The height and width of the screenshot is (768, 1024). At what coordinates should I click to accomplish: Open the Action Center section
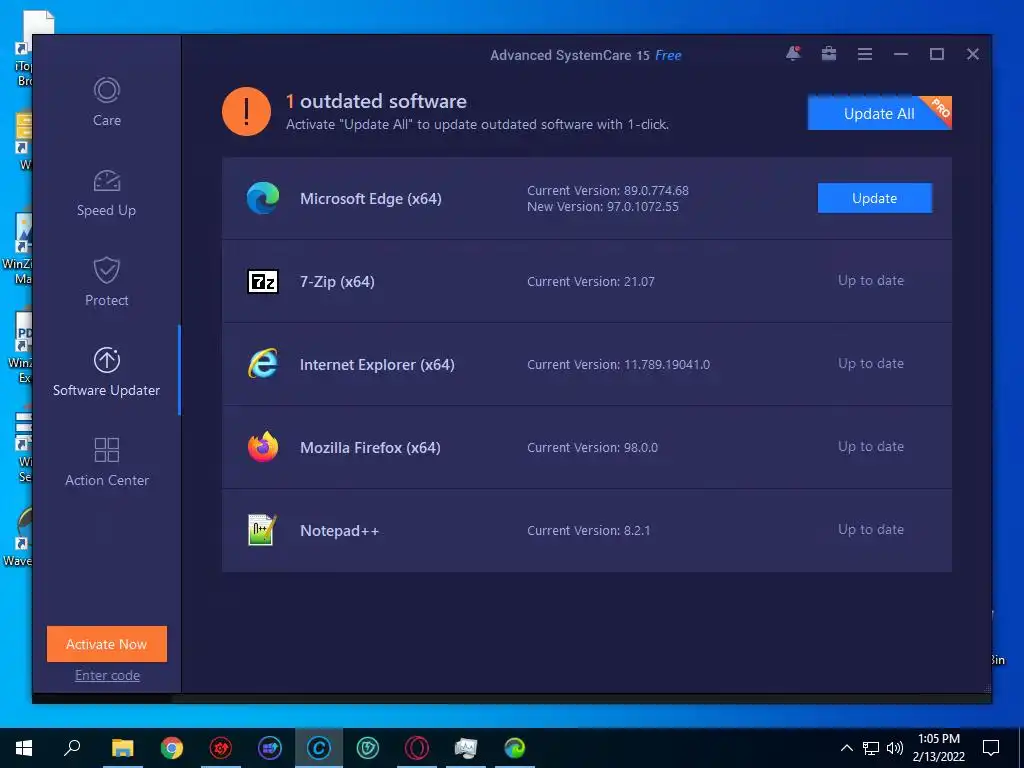[x=106, y=462]
